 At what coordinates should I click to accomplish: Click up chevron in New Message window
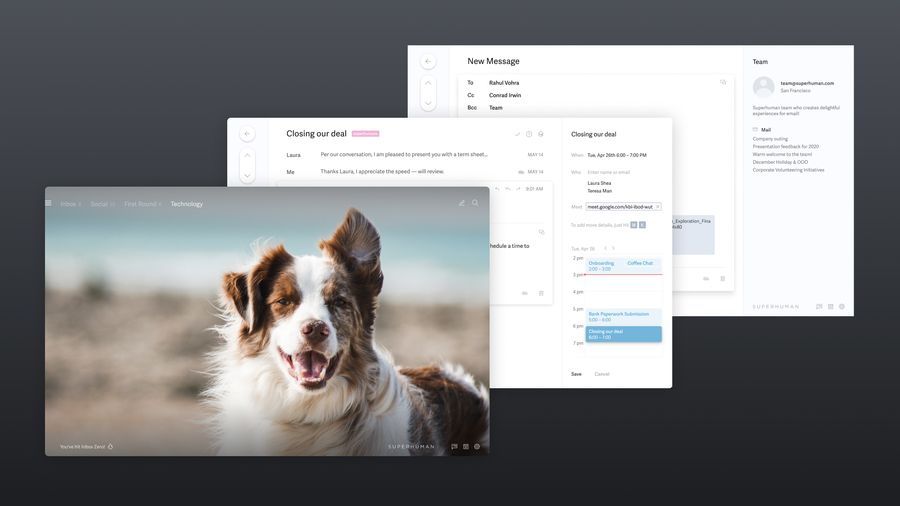tap(428, 83)
